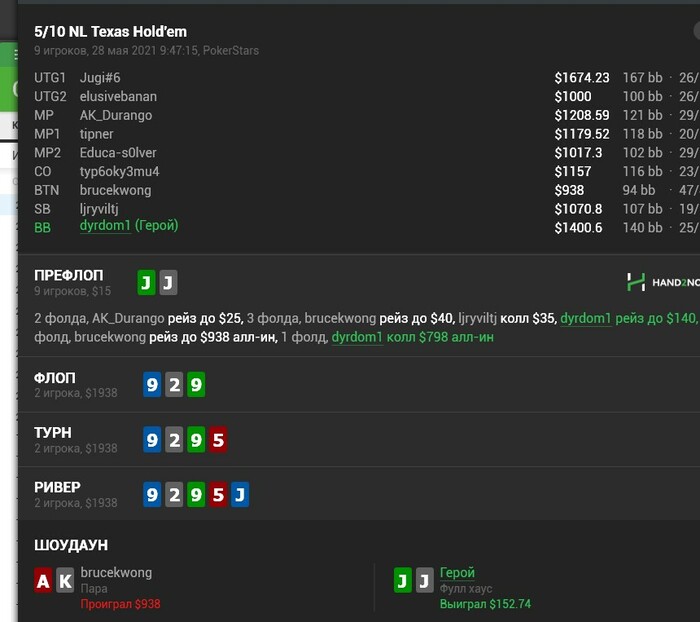Click the 167 bb stack size
Viewport: 700px width, 622px height.
(x=642, y=78)
